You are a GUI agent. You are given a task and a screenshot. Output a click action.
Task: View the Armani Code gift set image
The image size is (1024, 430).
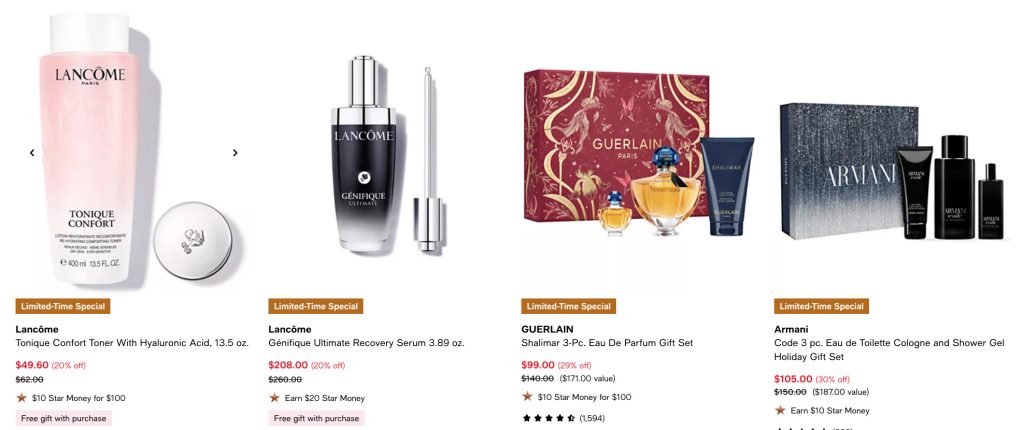891,171
